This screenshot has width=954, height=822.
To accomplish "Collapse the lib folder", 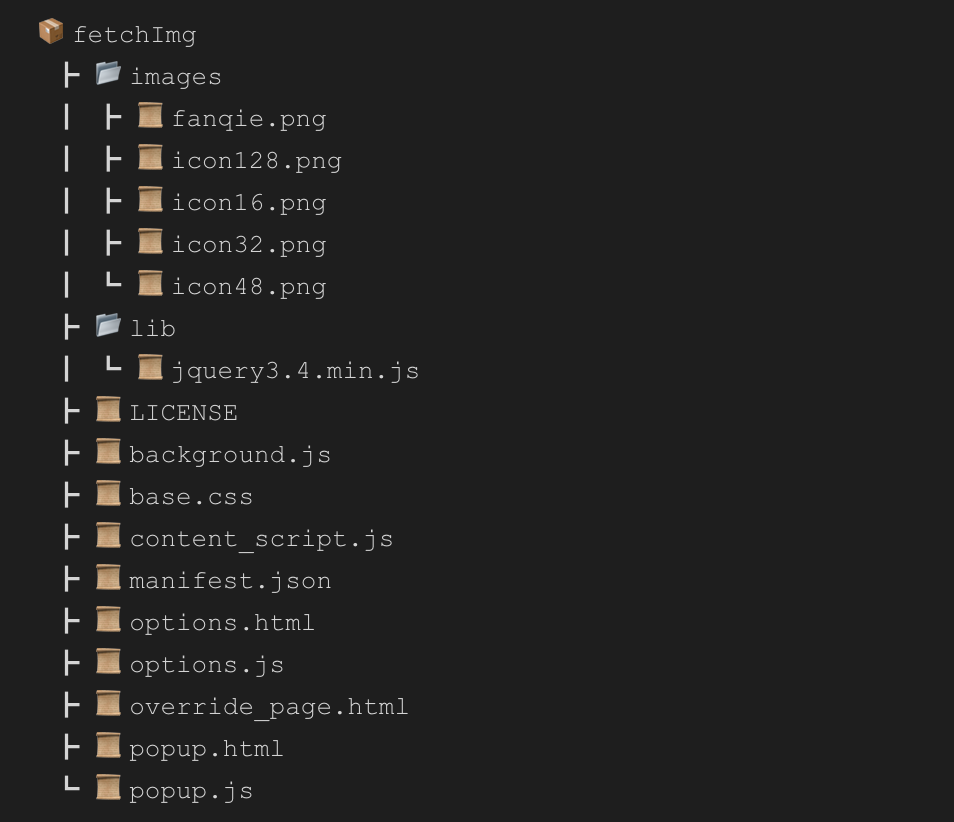I will pos(152,329).
